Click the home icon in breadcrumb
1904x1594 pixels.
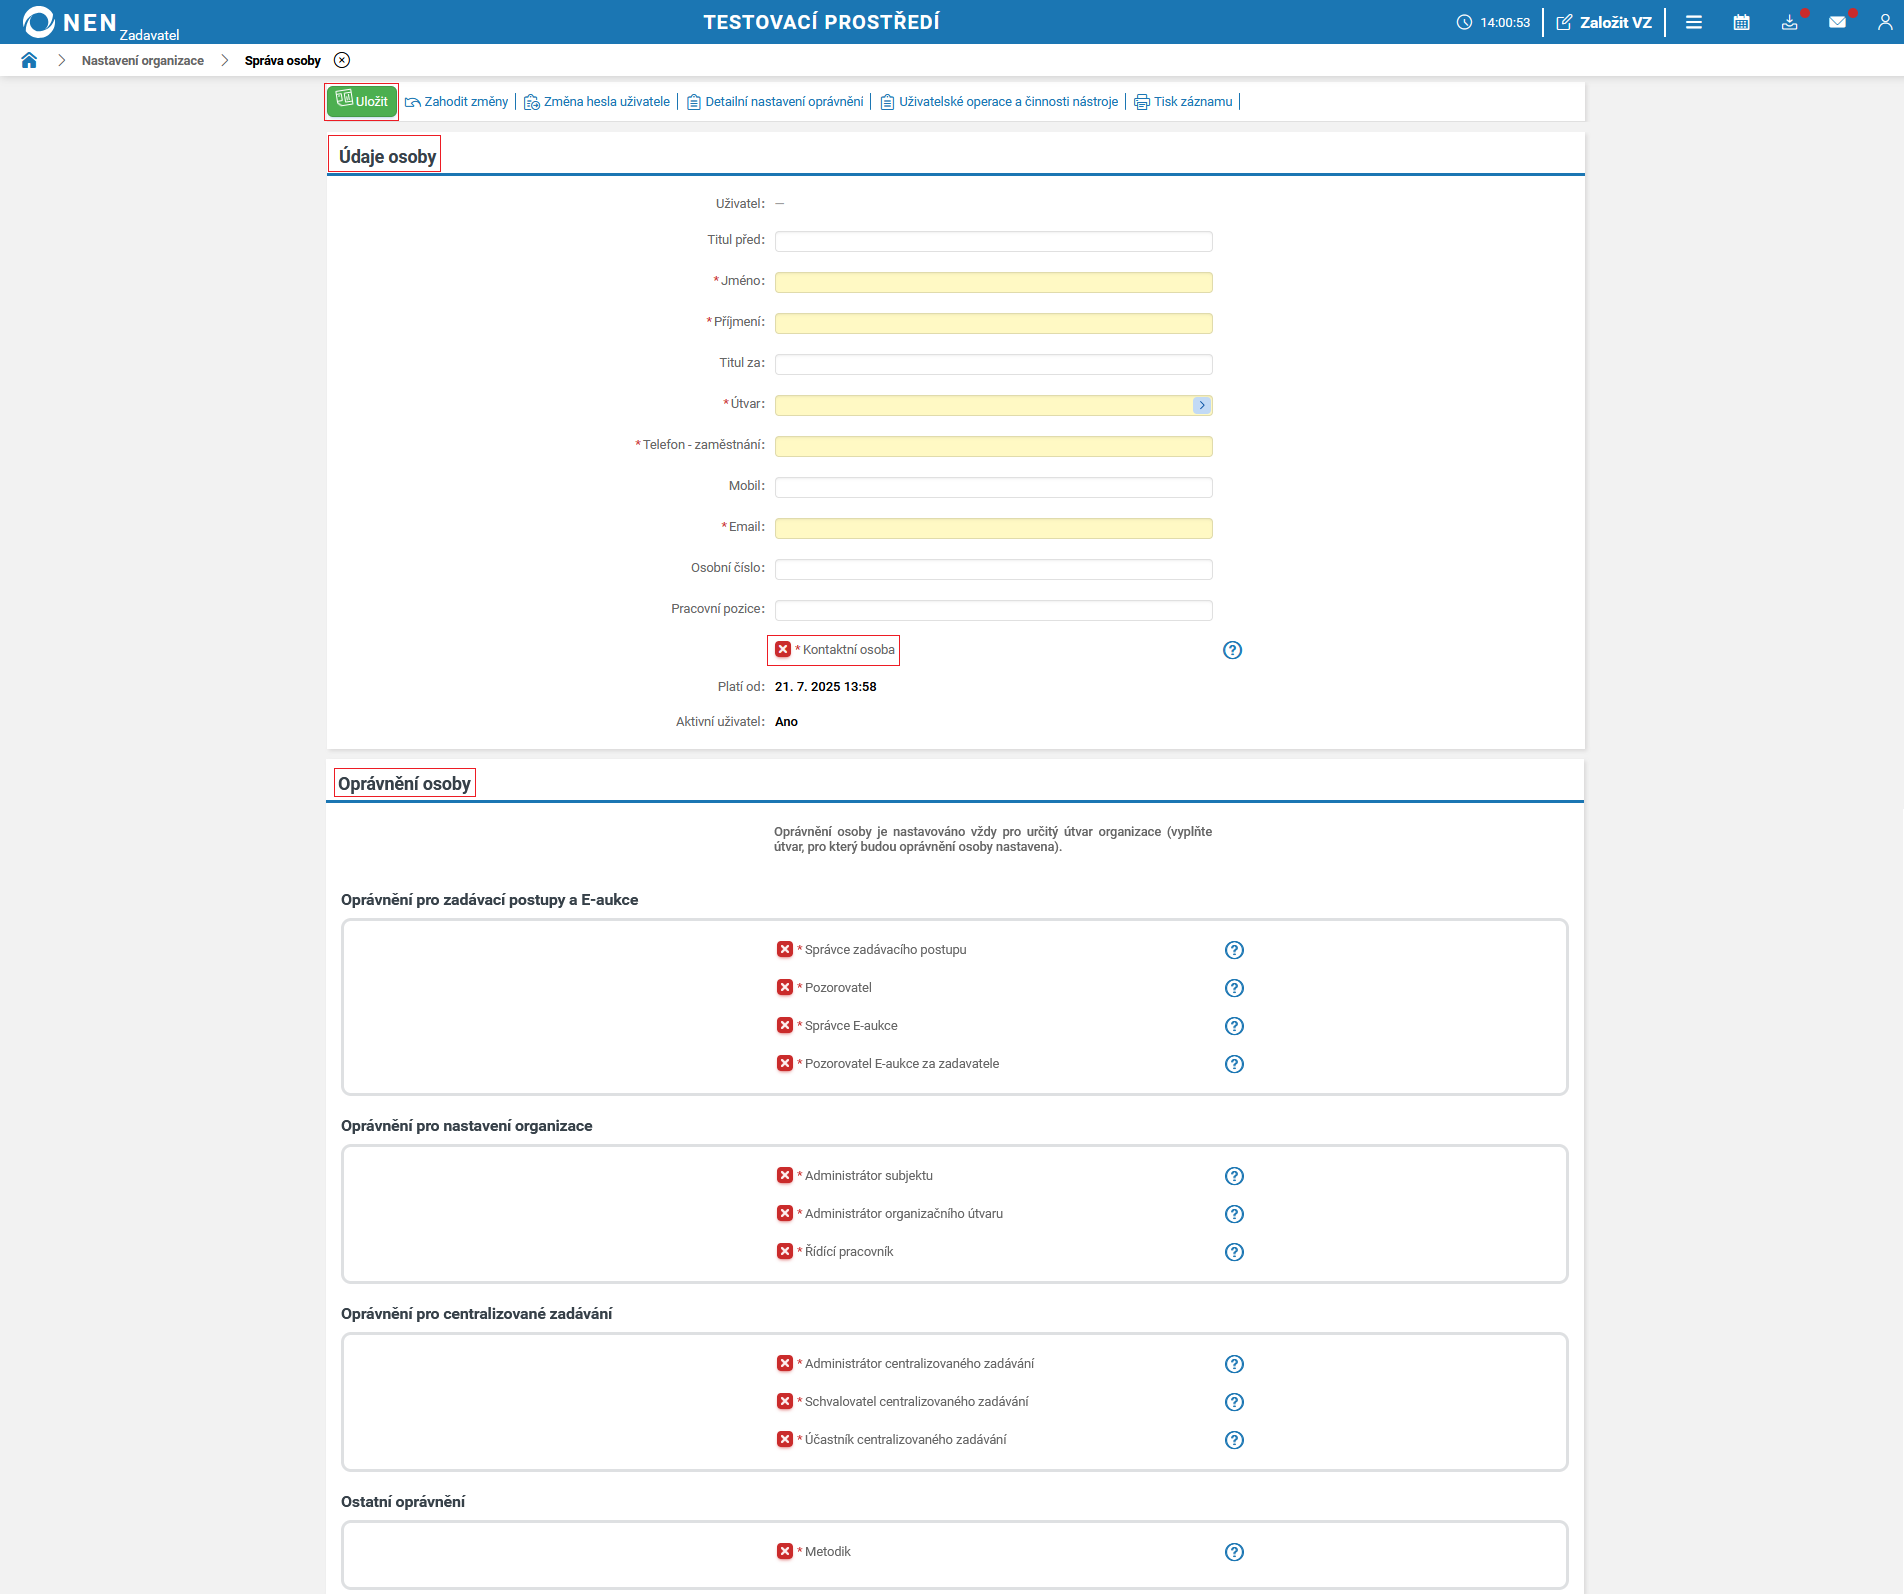29,61
